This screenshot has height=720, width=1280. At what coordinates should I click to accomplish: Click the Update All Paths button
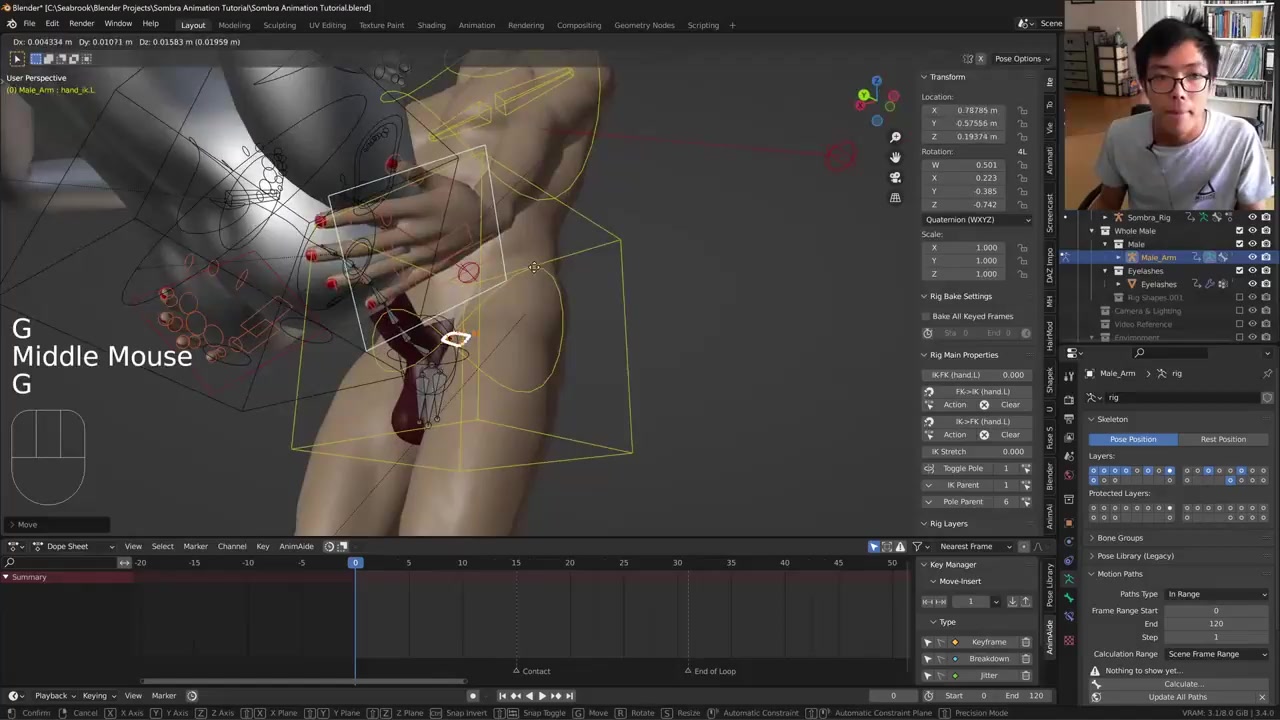point(1177,697)
